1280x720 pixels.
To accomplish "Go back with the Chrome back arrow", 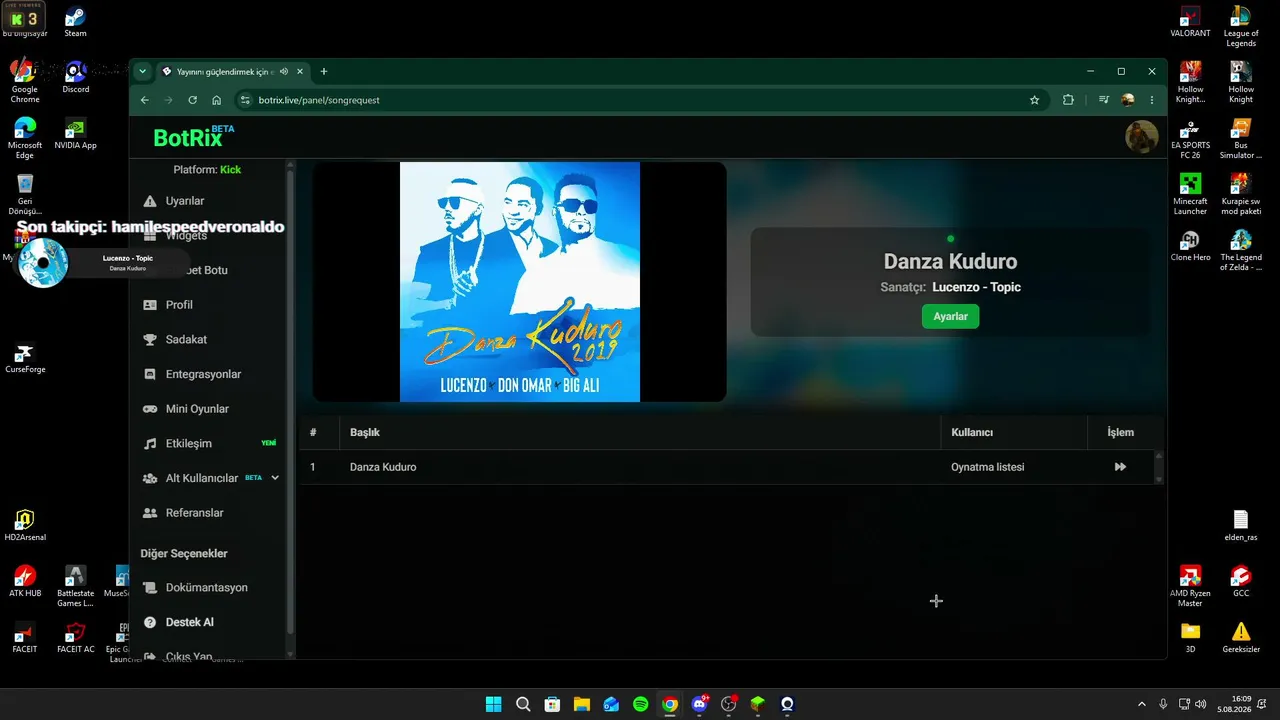I will coord(144,100).
